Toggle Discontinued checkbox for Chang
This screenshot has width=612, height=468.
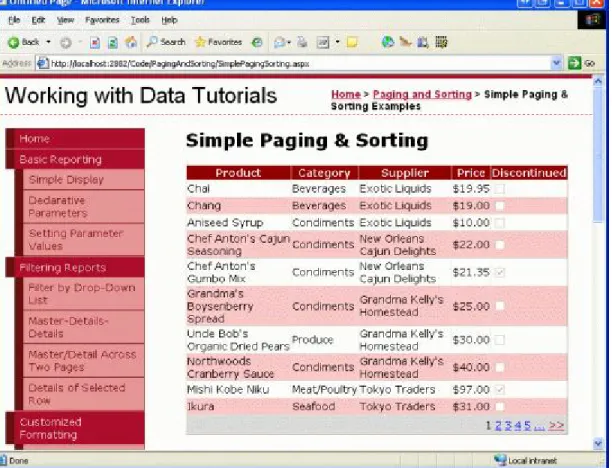click(499, 206)
